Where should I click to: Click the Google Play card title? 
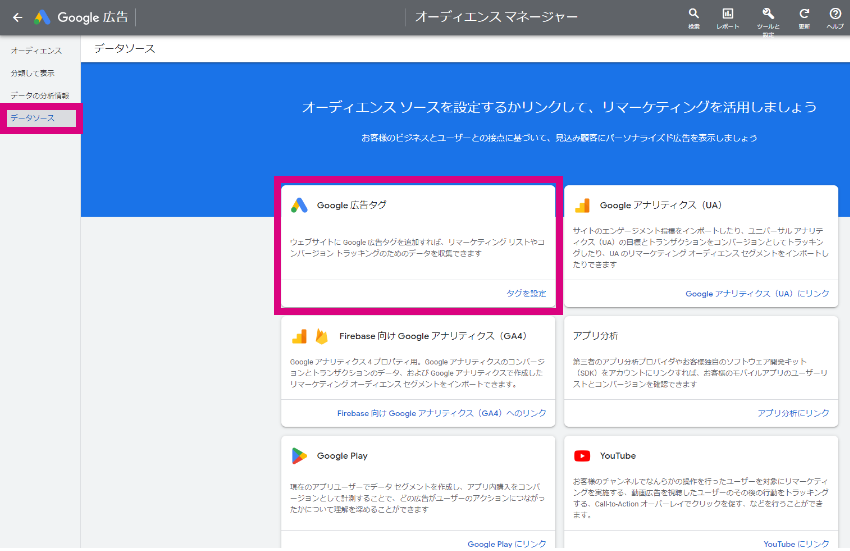tap(342, 456)
